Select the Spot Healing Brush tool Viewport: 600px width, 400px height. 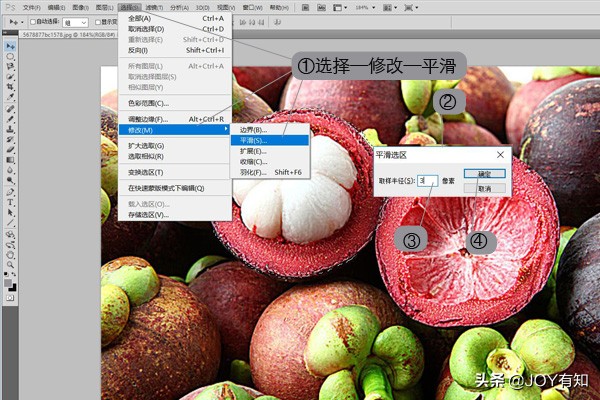[x=10, y=109]
